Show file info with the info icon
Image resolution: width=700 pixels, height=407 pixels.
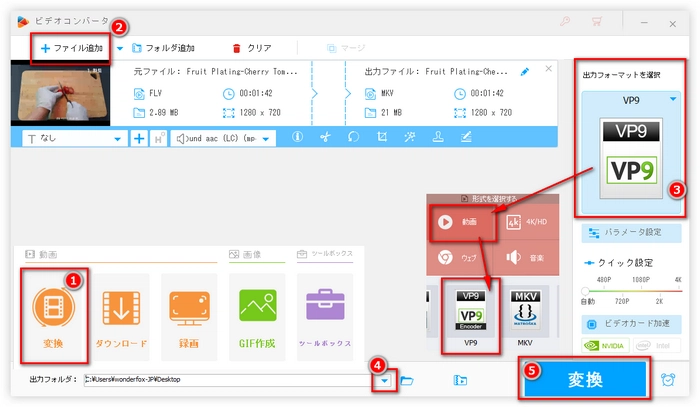pyautogui.click(x=297, y=138)
